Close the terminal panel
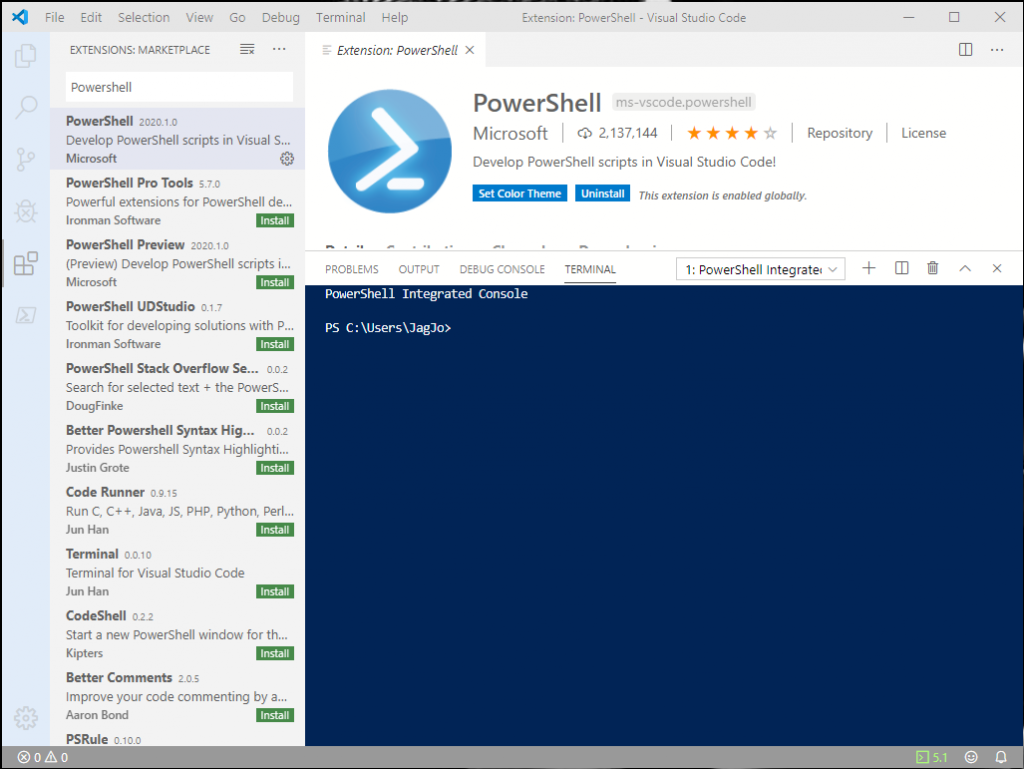 (x=997, y=268)
